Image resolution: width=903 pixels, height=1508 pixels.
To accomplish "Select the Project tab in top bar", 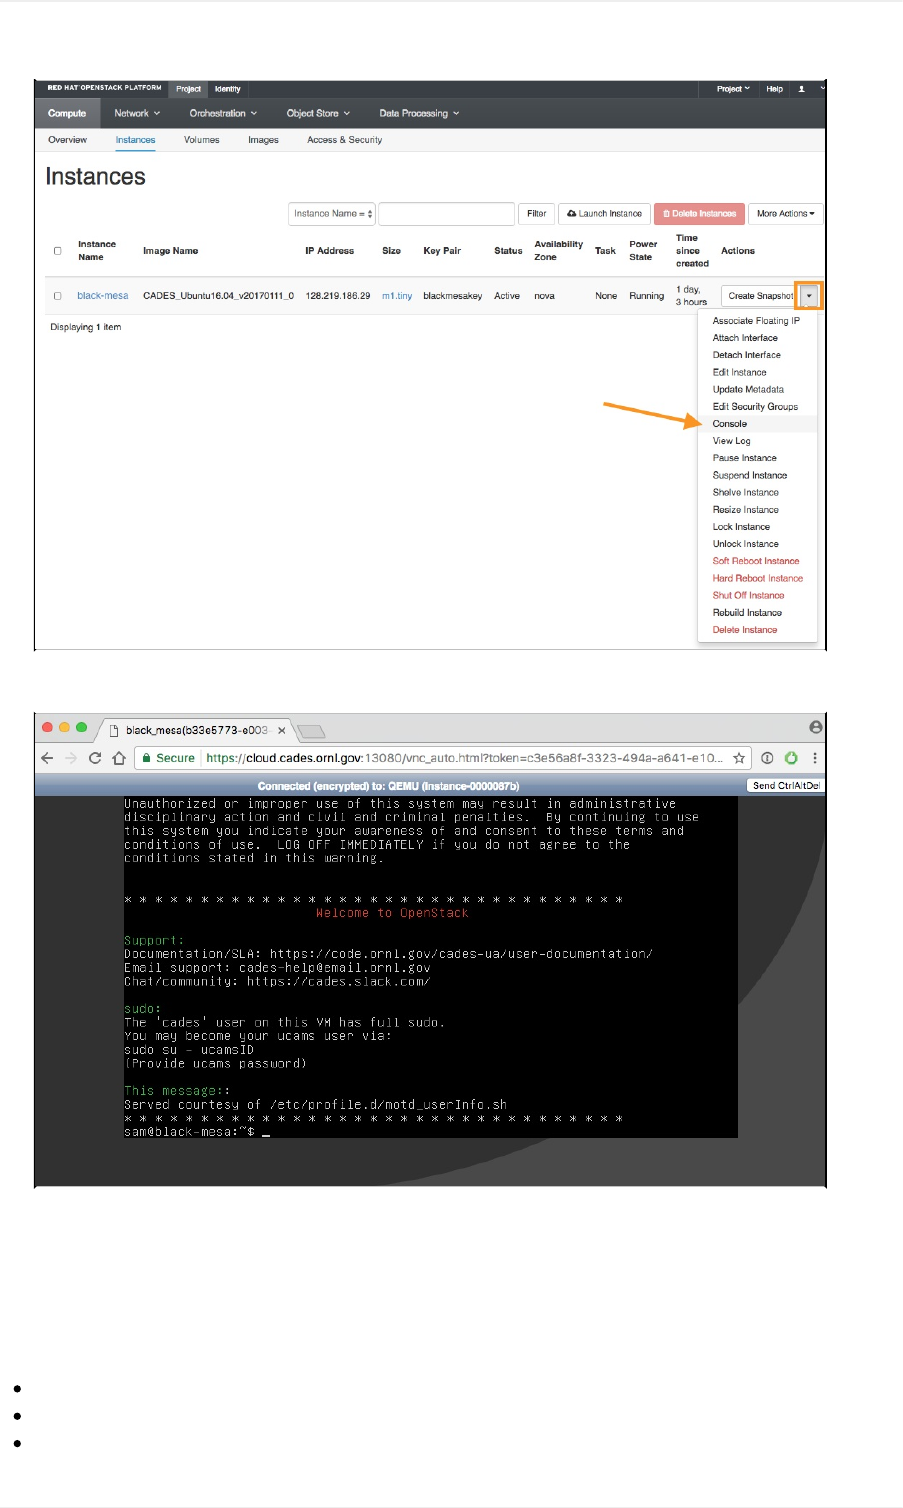I will click(188, 89).
